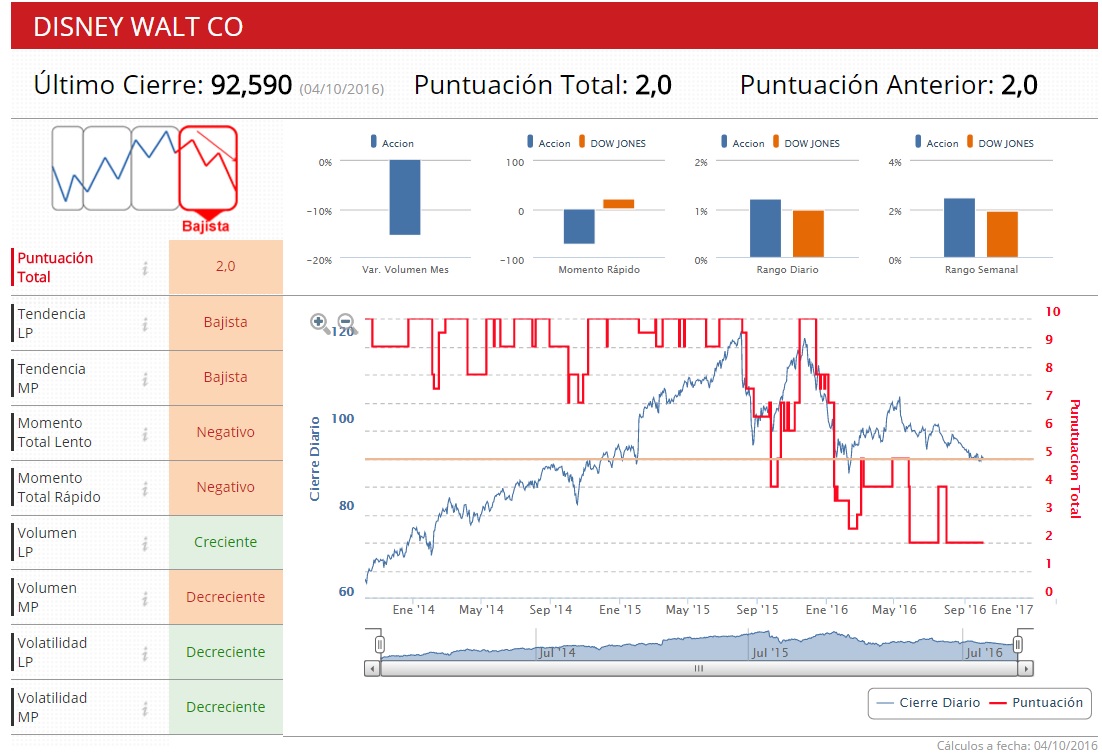This screenshot has width=1102, height=754.
Task: Open info icon for Puntuación Total row
Action: pyautogui.click(x=145, y=268)
